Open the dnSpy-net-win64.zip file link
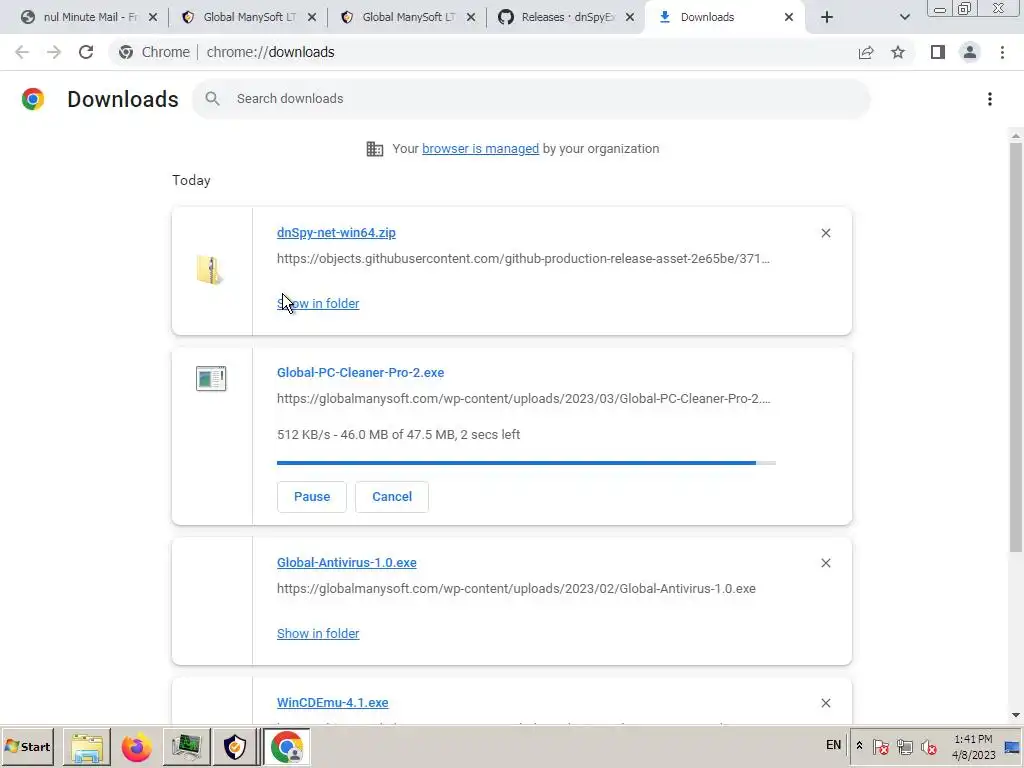Viewport: 1024px width, 768px height. coord(336,233)
